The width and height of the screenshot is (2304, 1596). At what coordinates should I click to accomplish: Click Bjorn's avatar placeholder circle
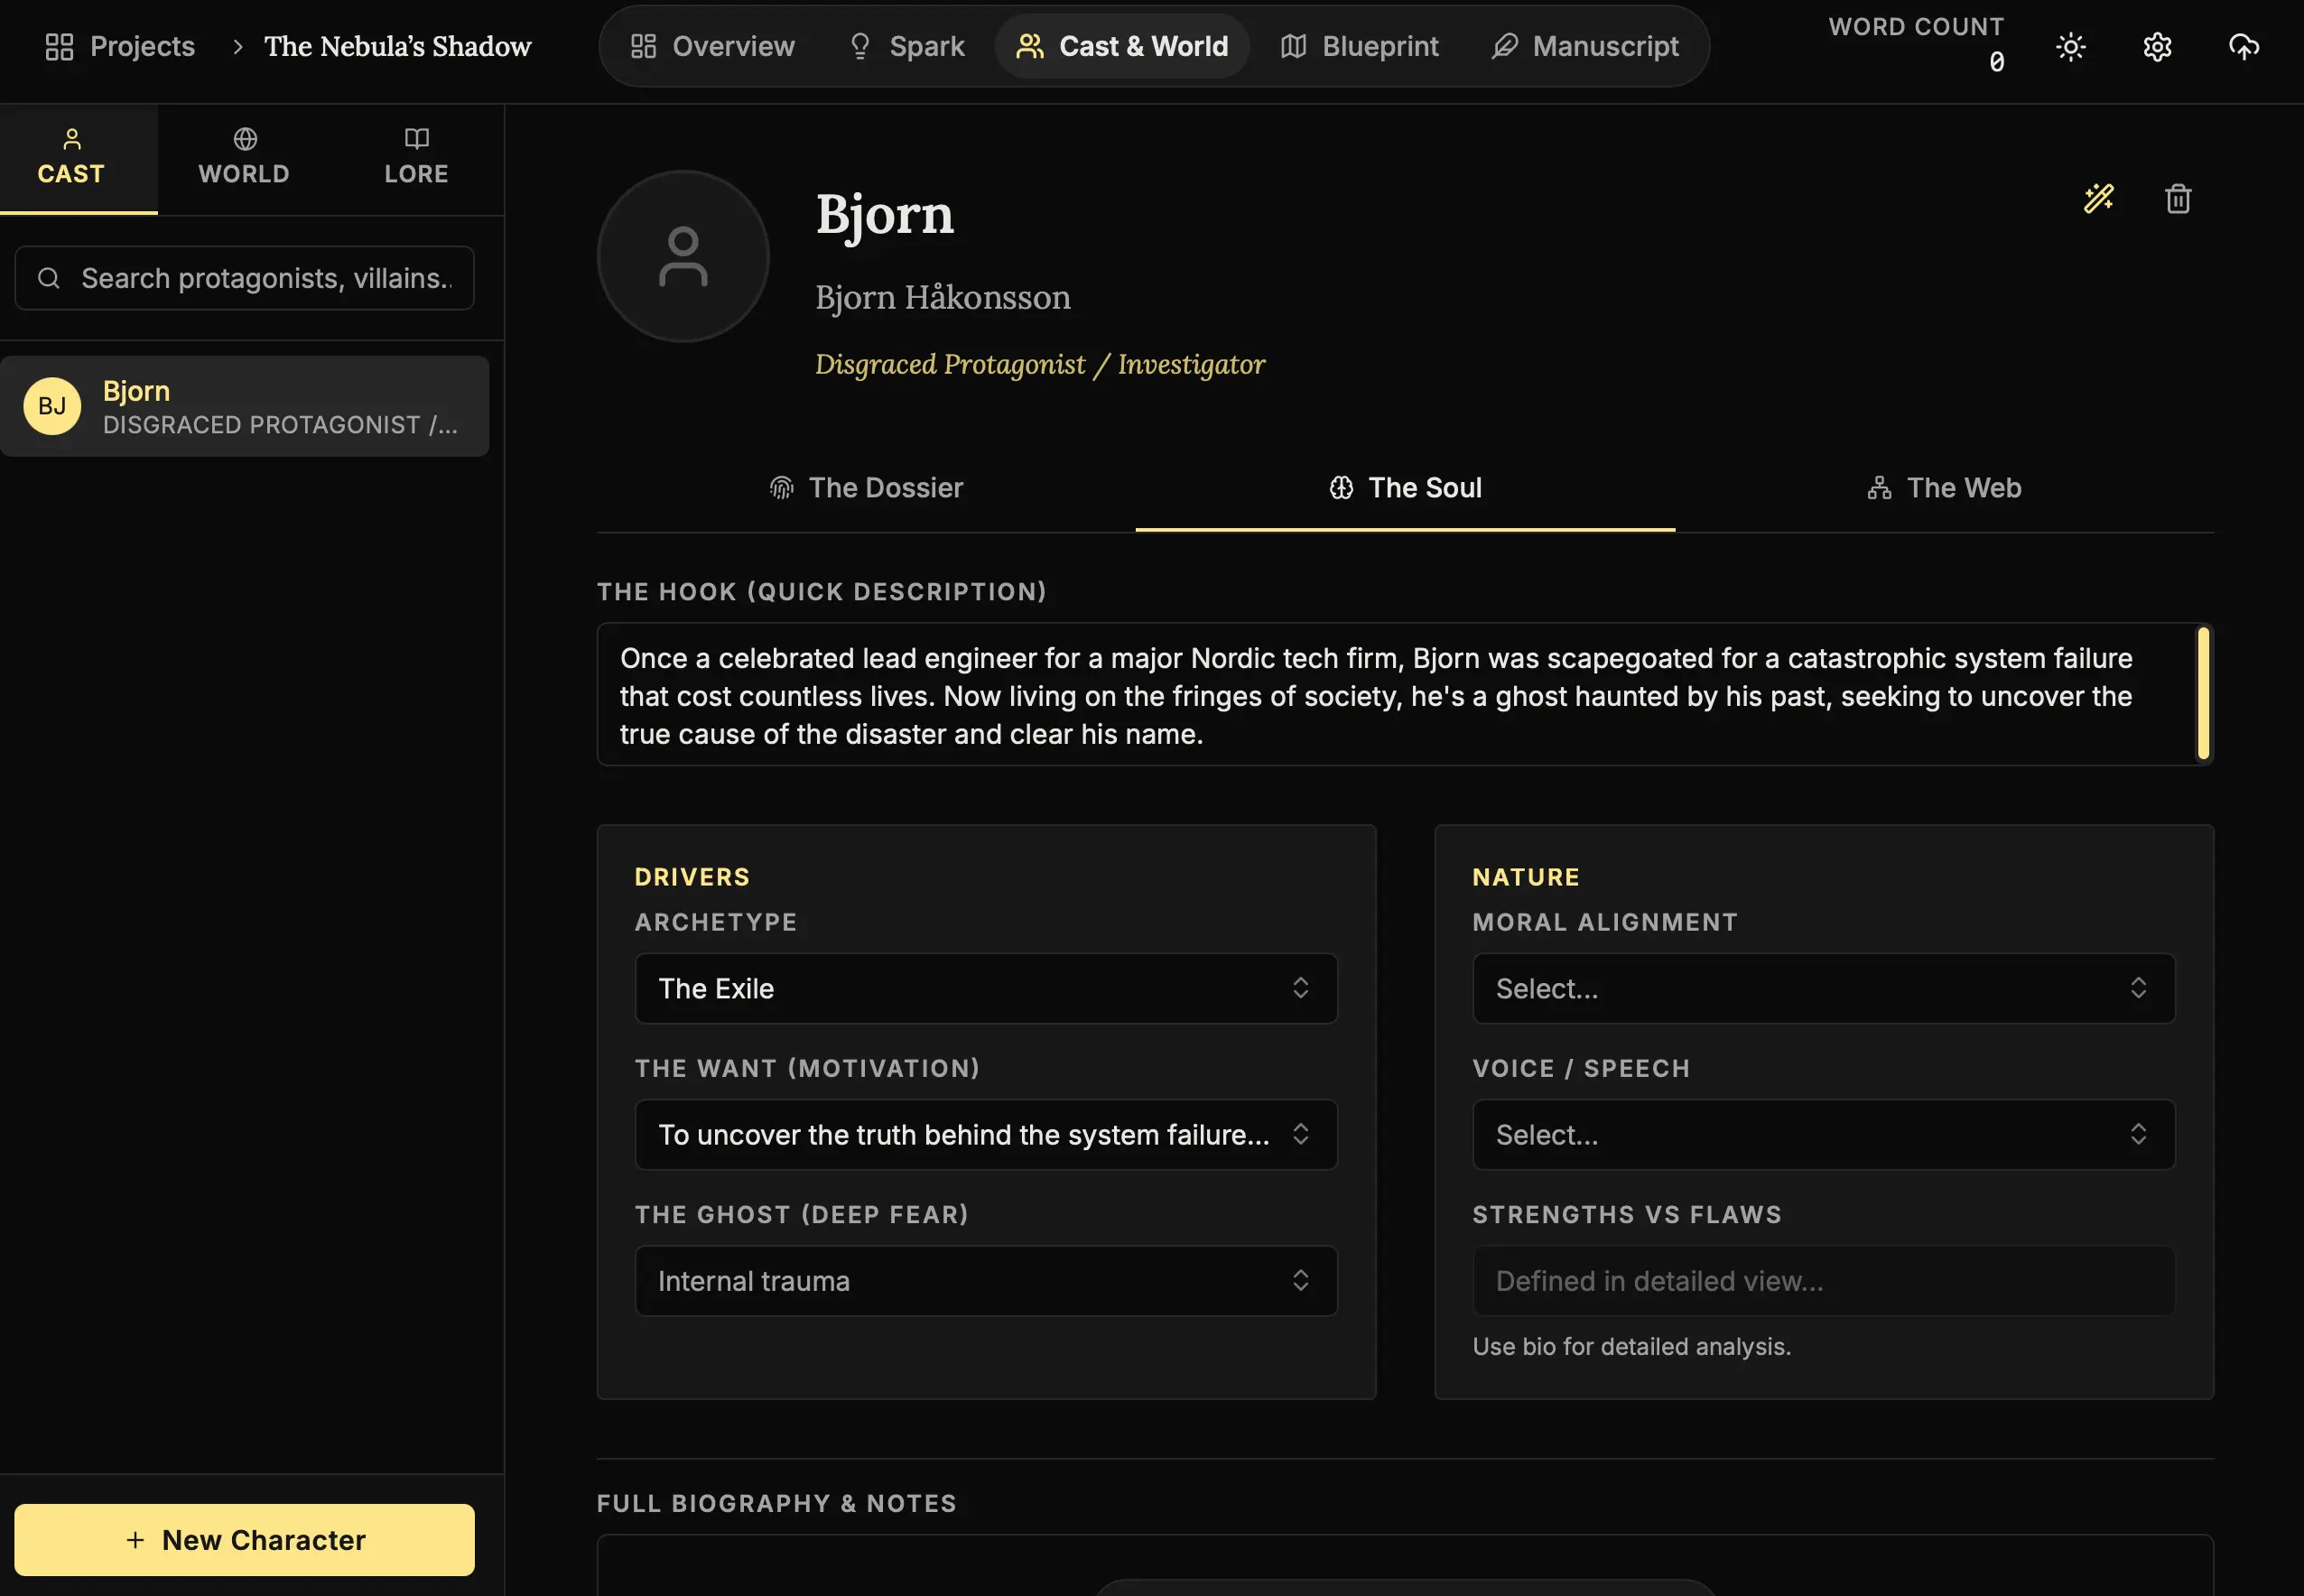click(683, 257)
